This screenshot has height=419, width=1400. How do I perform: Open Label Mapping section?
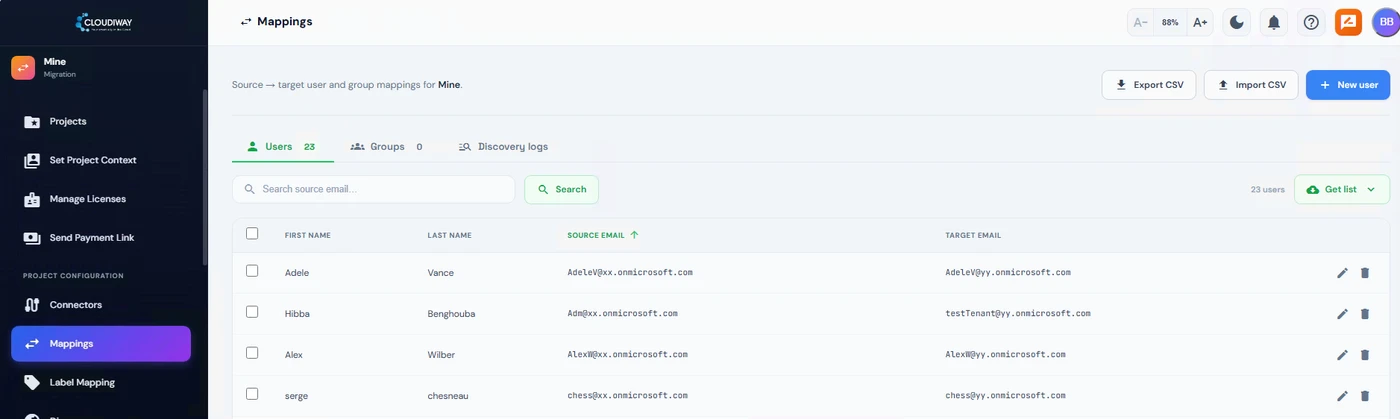[x=82, y=382]
